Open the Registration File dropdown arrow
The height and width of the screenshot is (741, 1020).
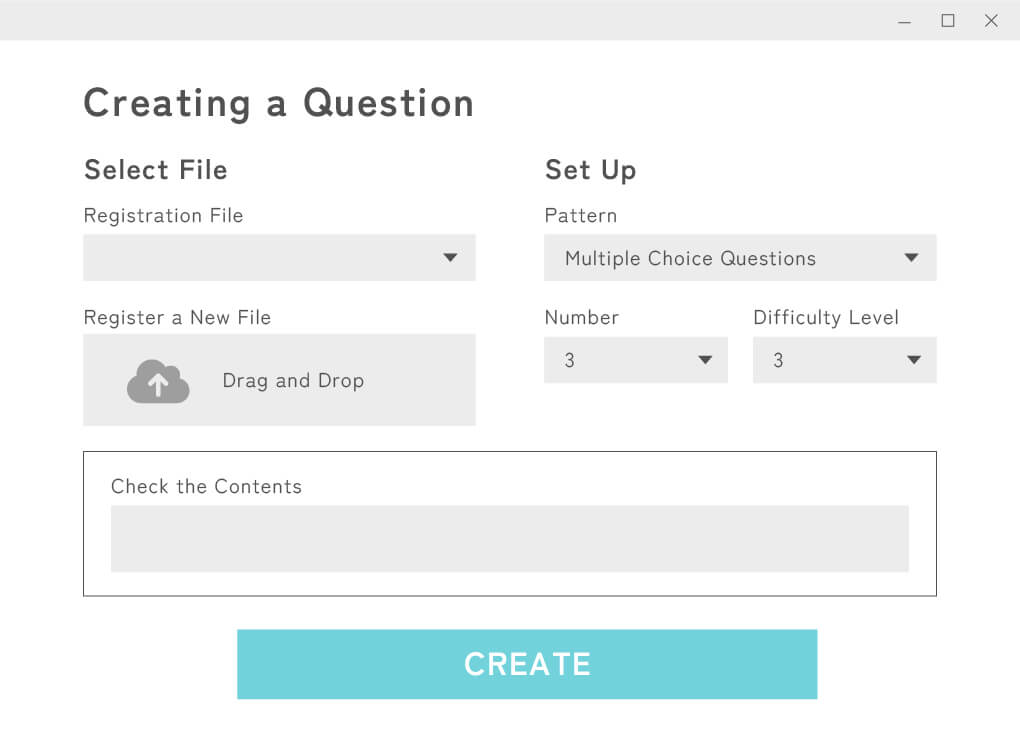tap(450, 258)
